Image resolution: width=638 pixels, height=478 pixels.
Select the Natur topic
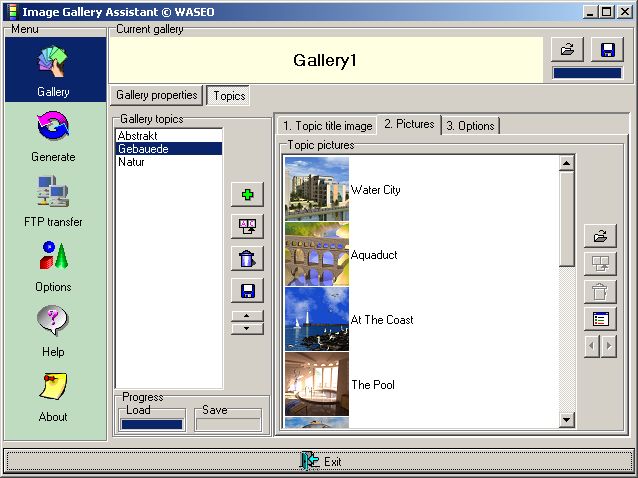[x=169, y=162]
